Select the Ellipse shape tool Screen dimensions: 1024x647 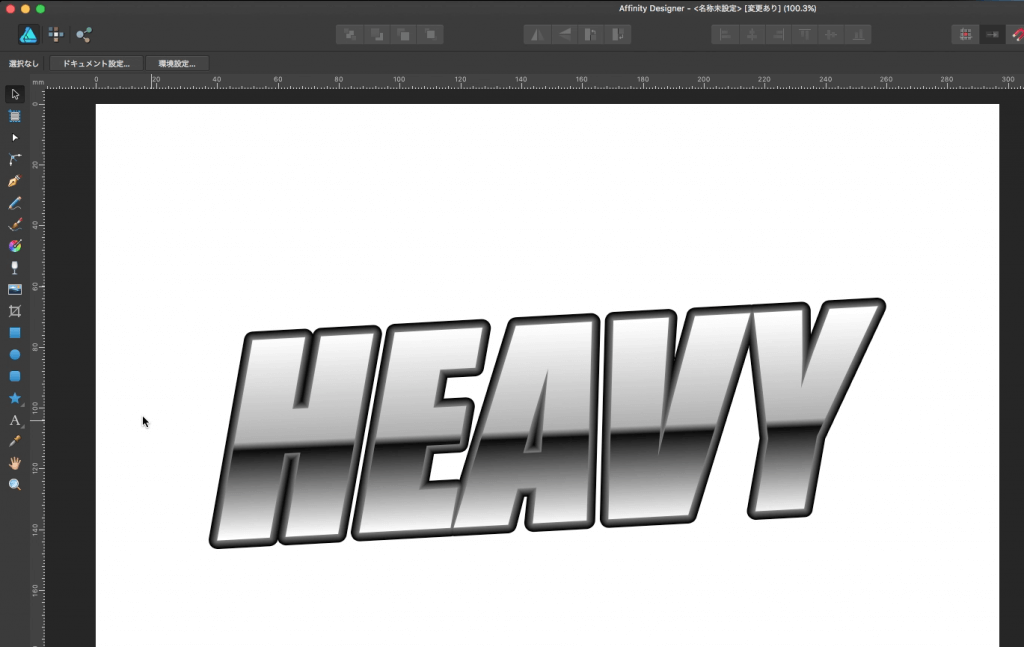tap(15, 355)
